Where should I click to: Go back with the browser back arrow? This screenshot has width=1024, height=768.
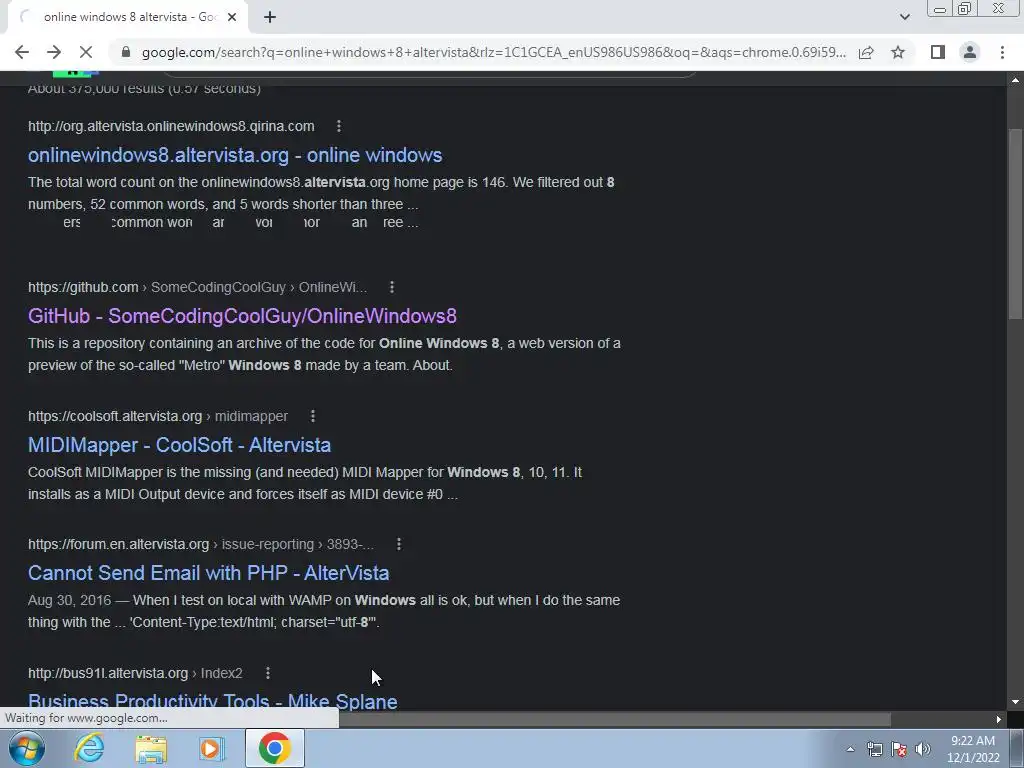click(x=22, y=52)
